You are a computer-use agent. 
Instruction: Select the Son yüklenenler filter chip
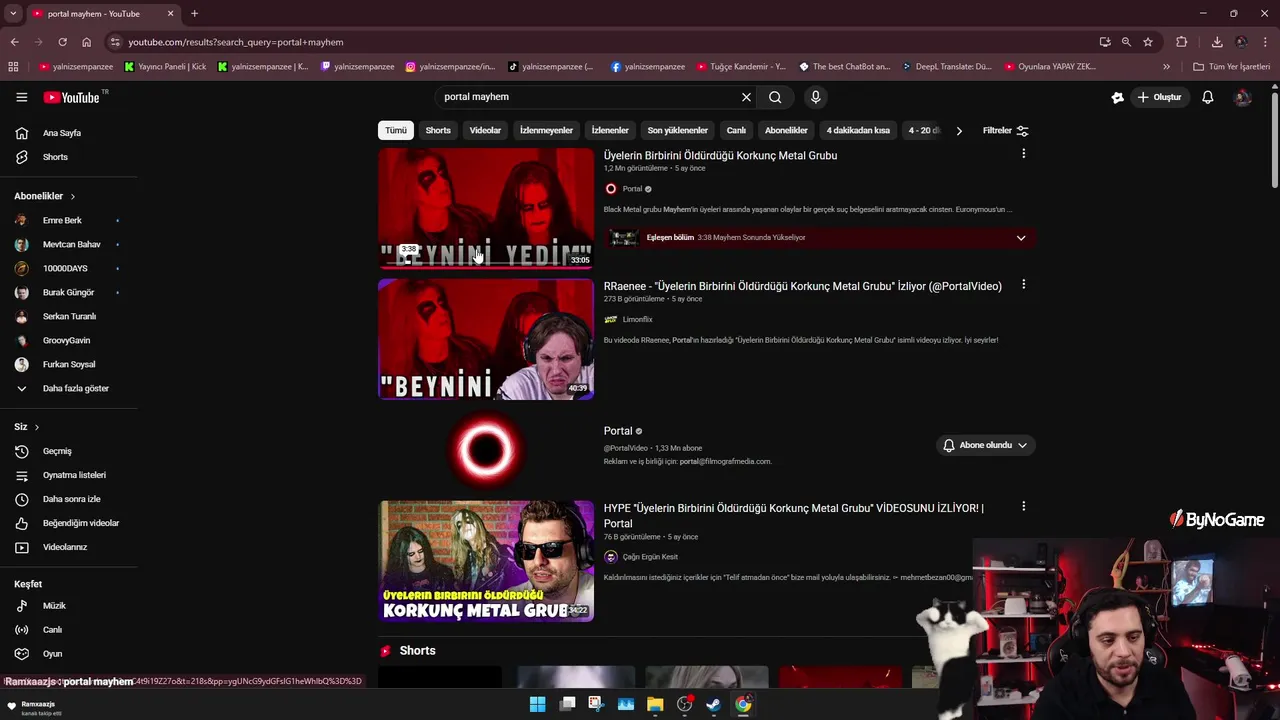pyautogui.click(x=677, y=131)
